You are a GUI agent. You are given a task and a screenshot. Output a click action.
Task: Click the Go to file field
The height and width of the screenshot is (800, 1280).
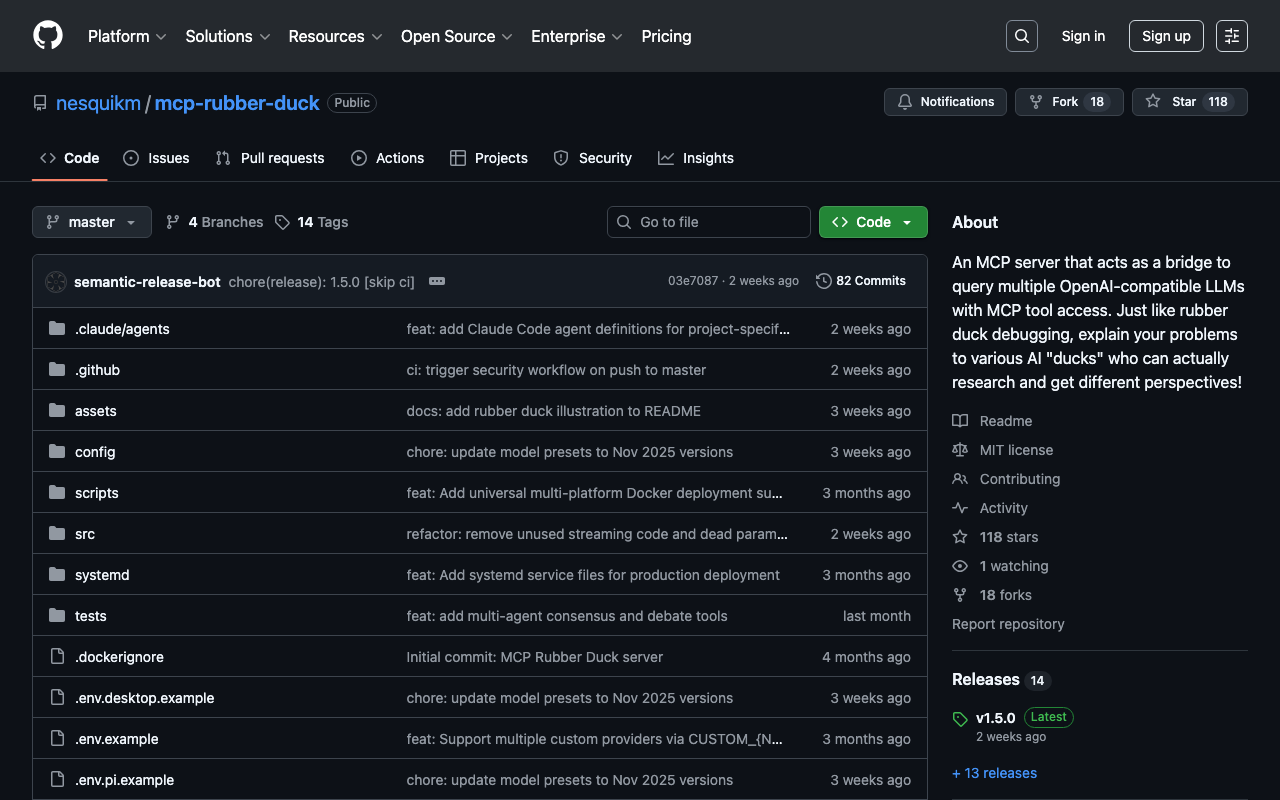(709, 222)
